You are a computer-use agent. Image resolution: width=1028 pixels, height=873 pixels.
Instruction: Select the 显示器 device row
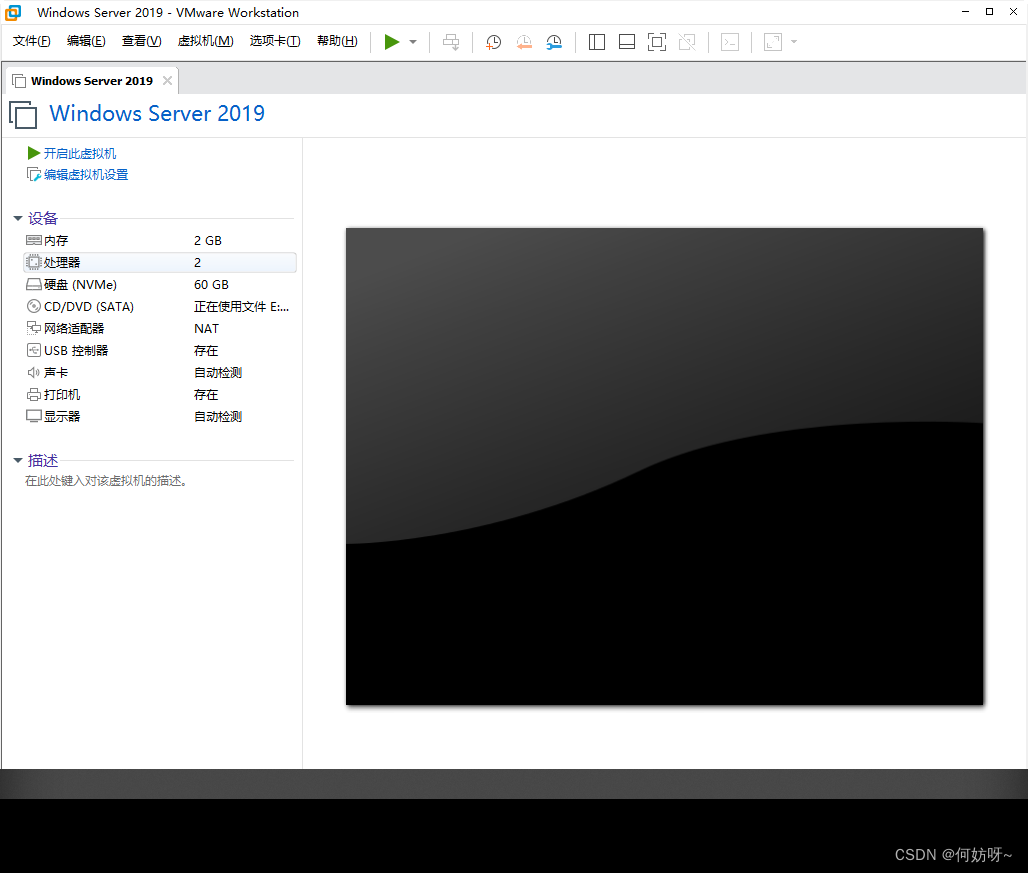pos(159,416)
